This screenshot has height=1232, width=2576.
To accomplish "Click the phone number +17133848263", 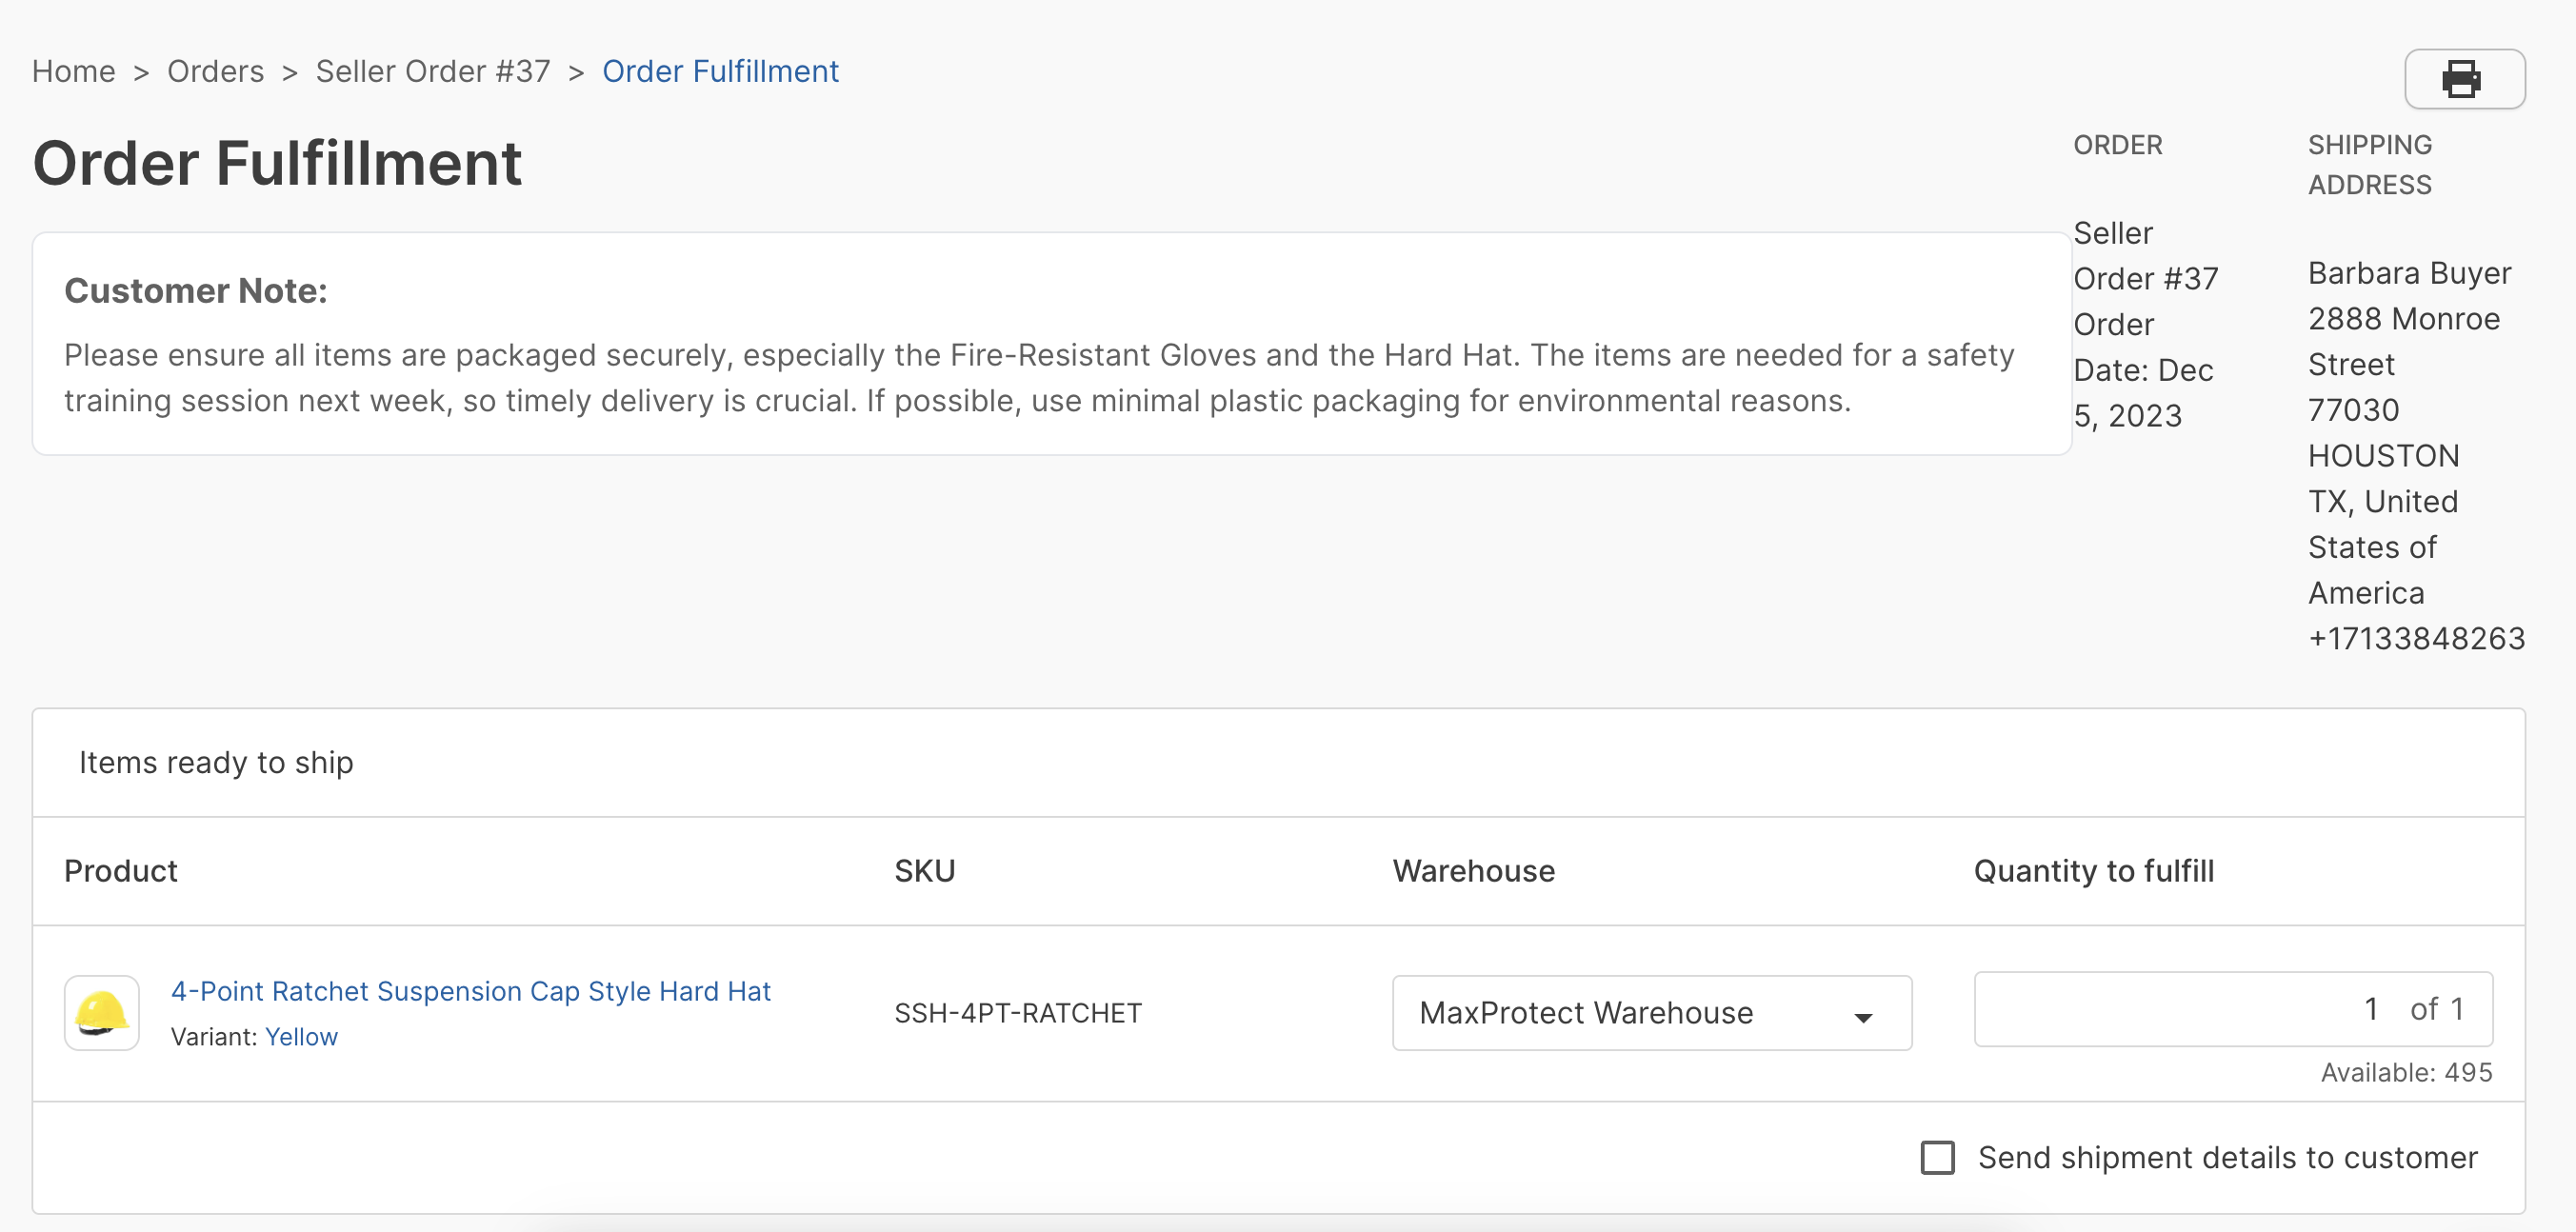I will [x=2416, y=638].
